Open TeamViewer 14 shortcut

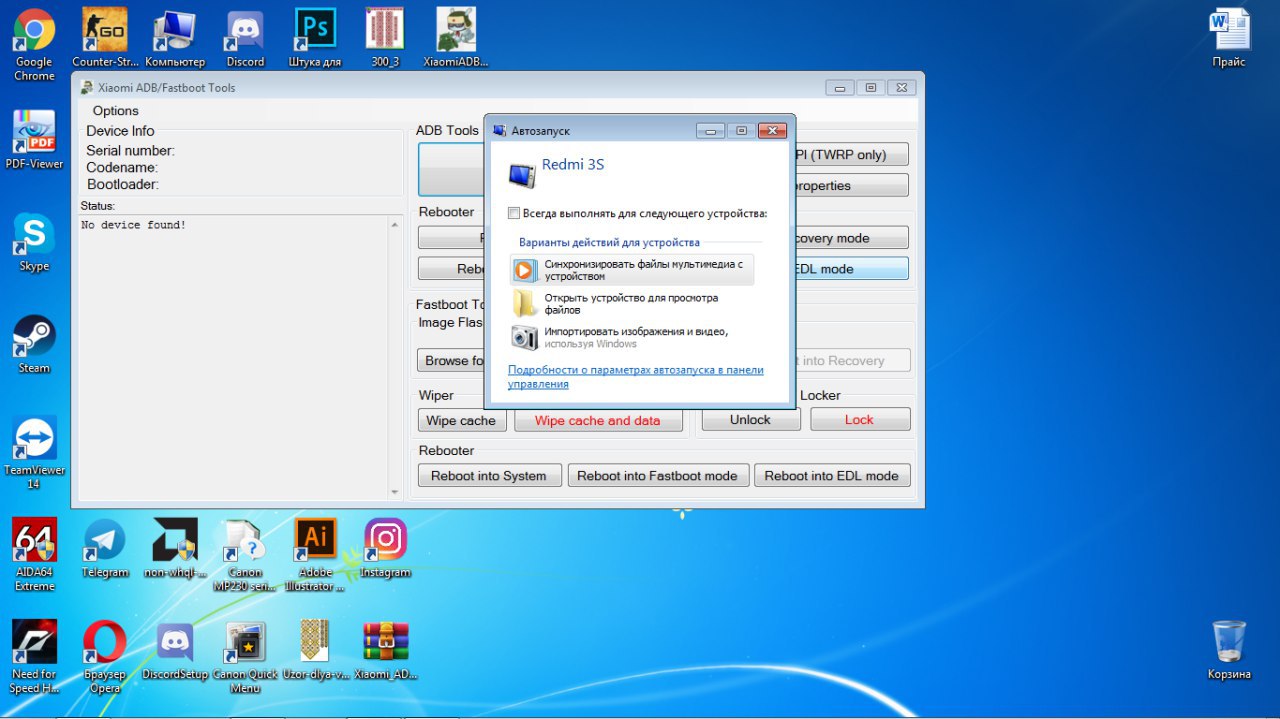pyautogui.click(x=34, y=453)
